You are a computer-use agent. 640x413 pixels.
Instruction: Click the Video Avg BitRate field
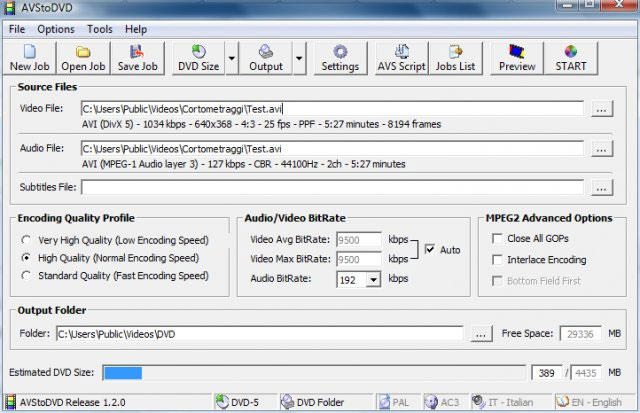pos(358,240)
